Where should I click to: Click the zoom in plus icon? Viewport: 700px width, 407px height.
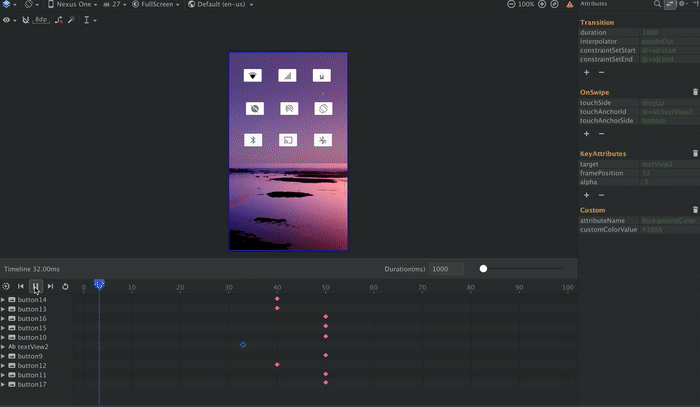click(542, 4)
